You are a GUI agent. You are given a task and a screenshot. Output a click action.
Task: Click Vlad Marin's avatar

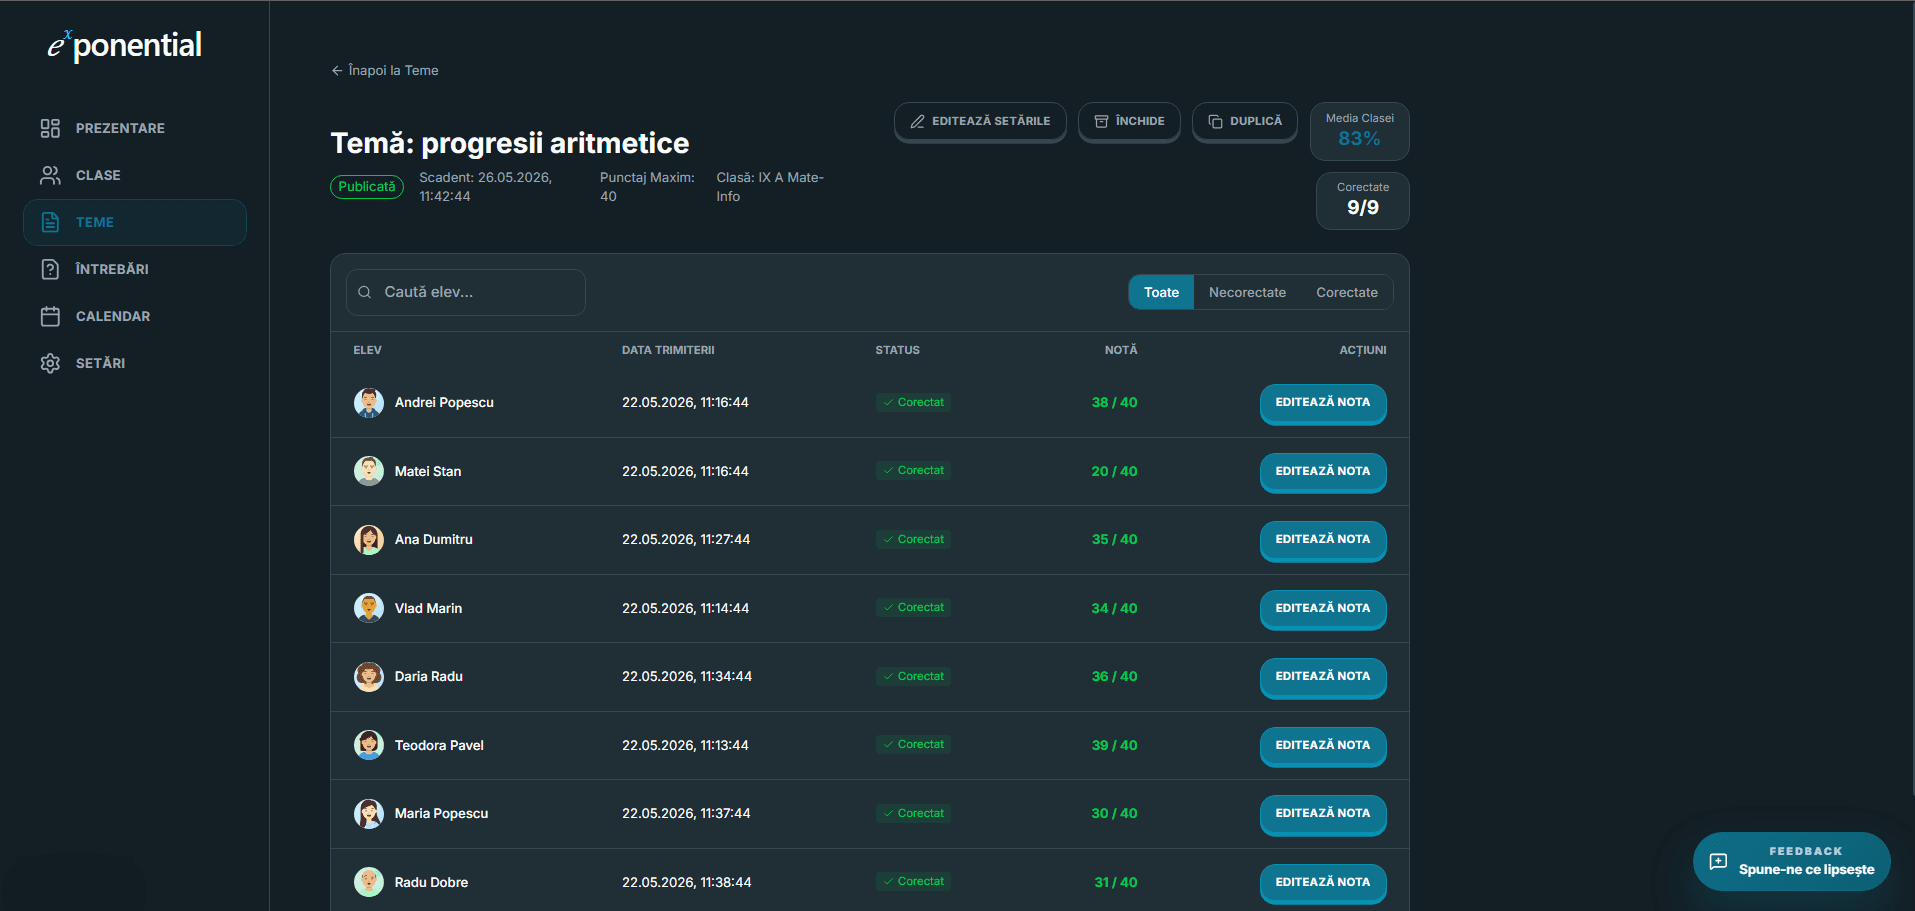tap(369, 608)
